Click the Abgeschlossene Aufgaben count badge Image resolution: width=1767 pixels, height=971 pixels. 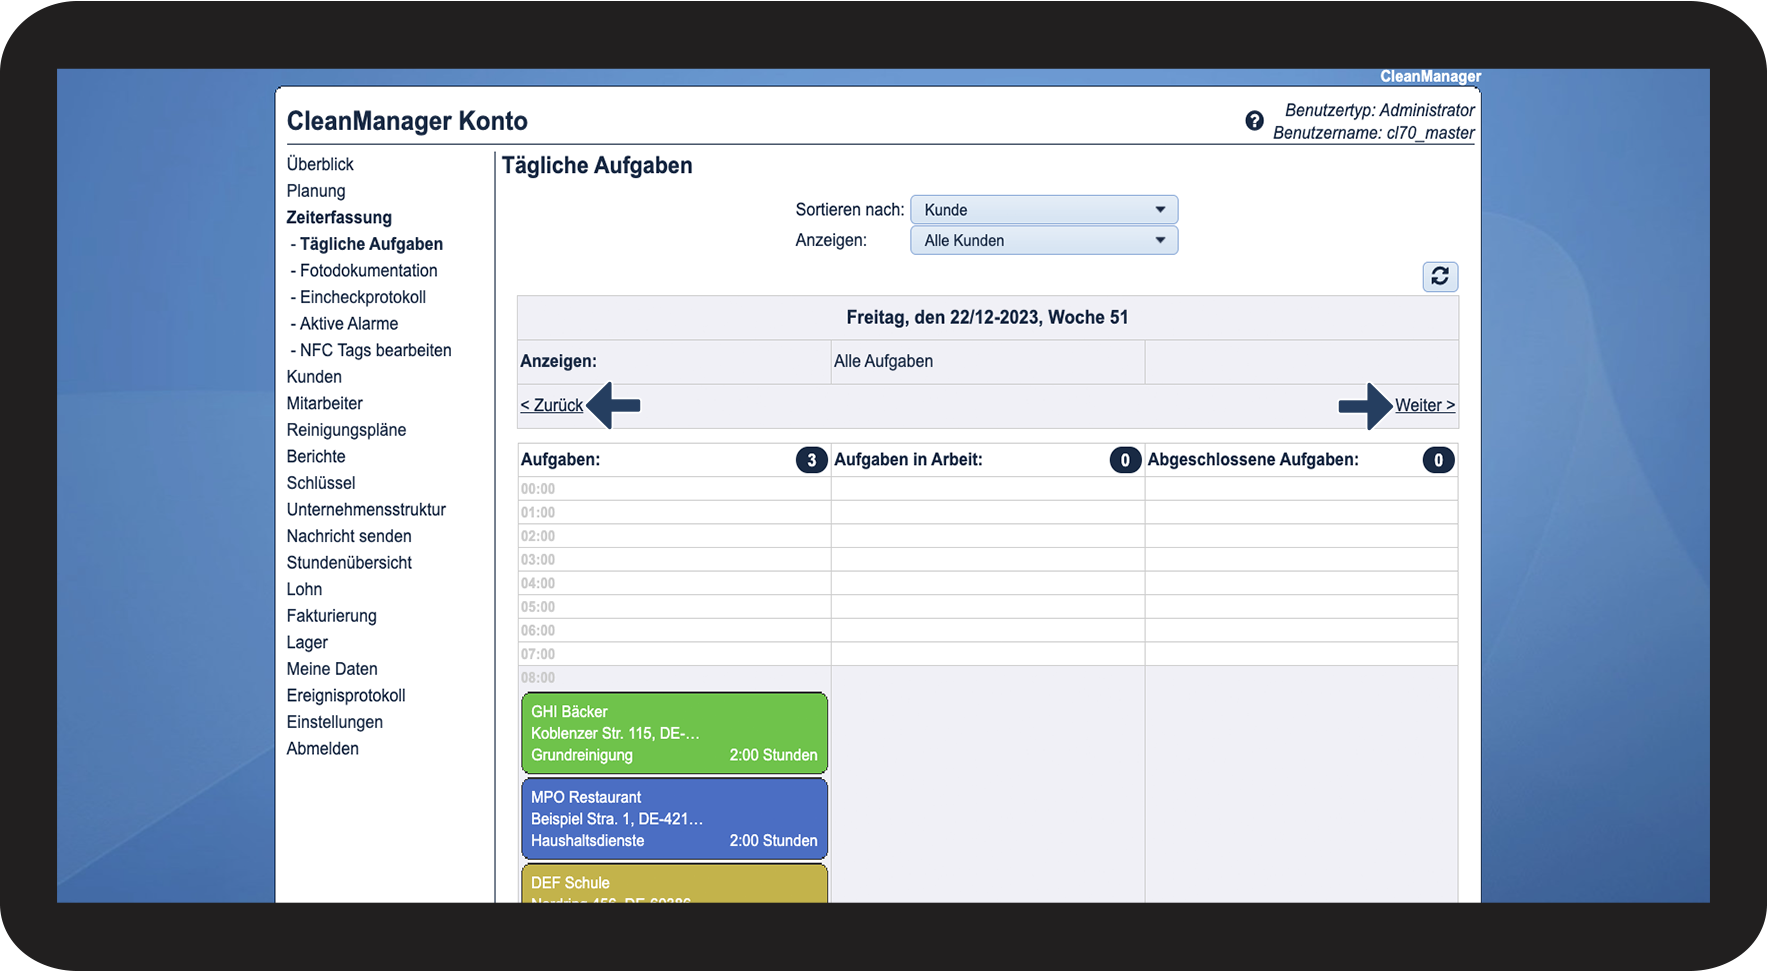1438,460
